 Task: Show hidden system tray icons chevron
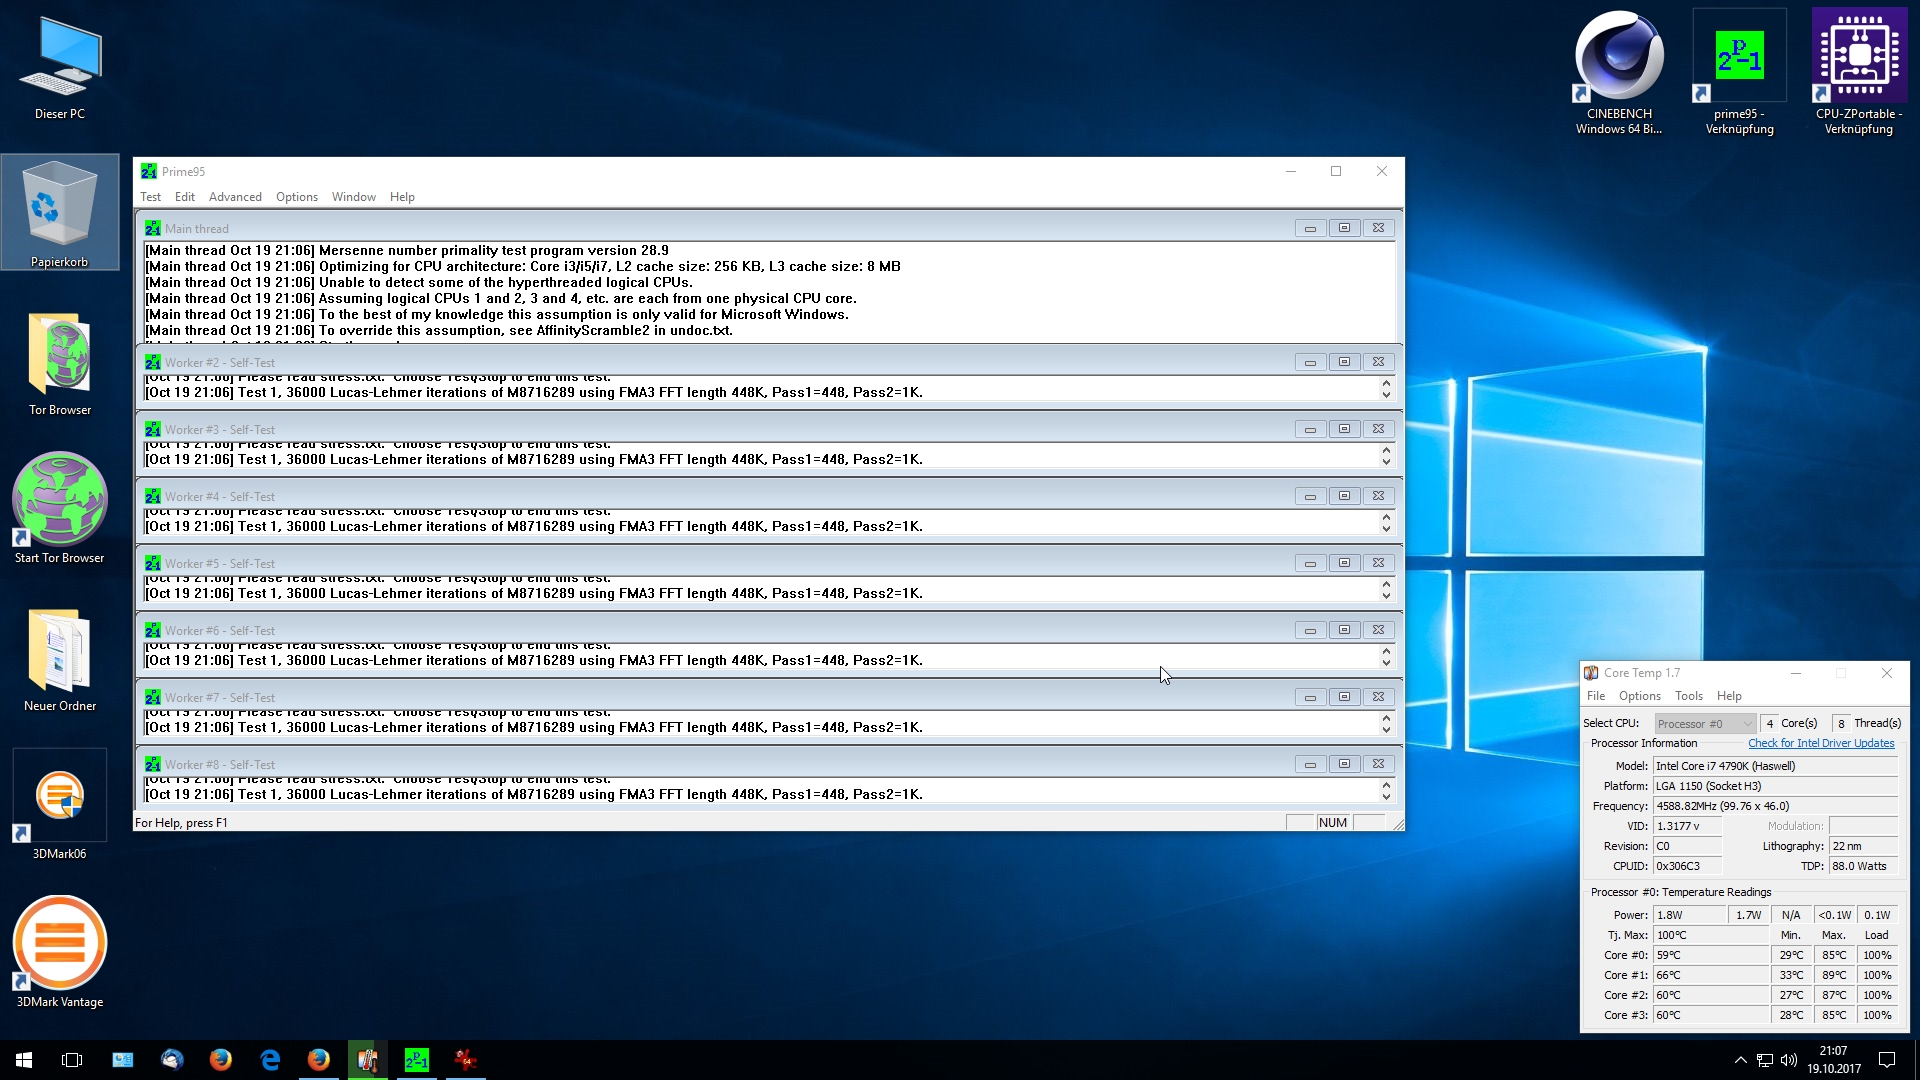(x=1740, y=1060)
